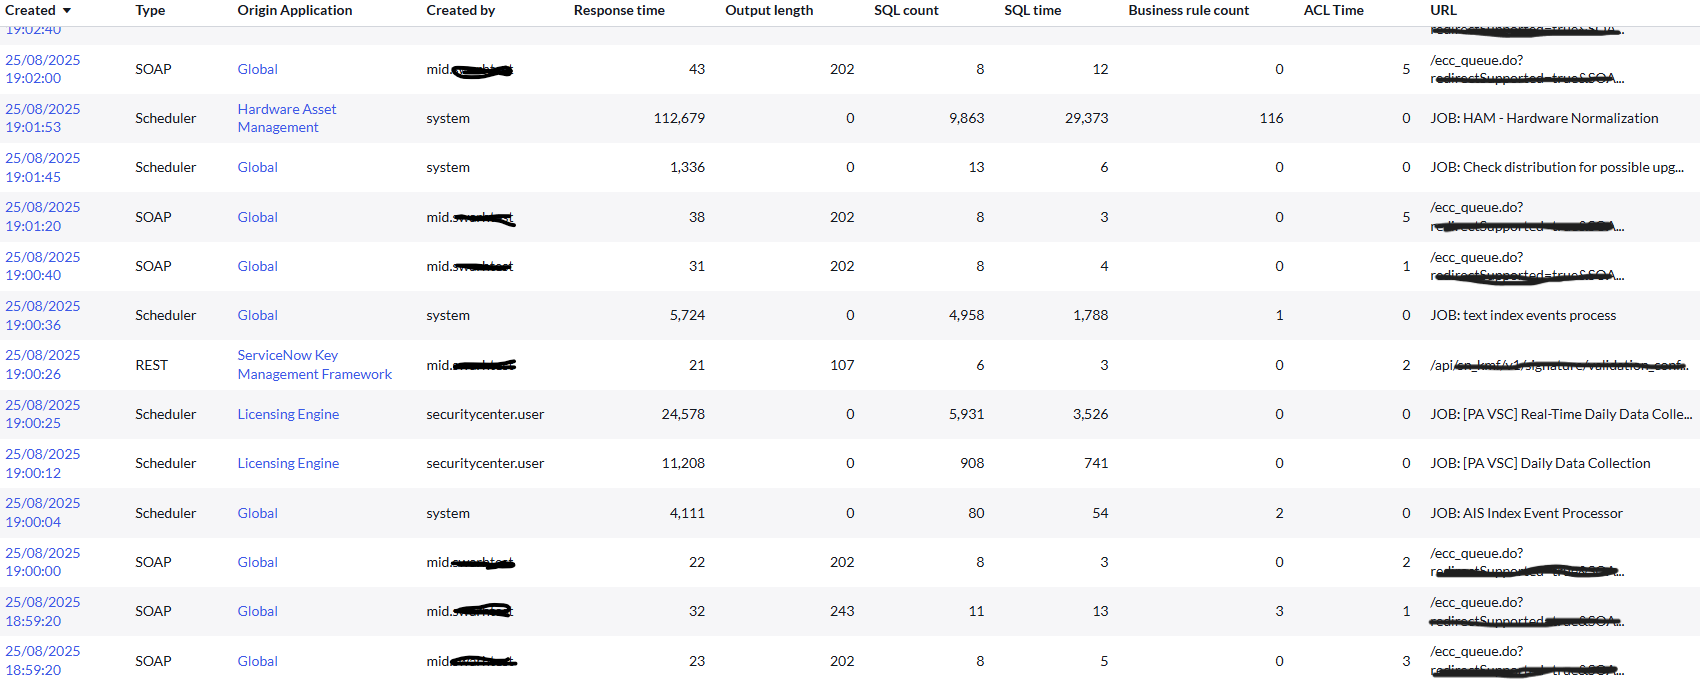Open the Hardware Asset Management link

coord(287,118)
